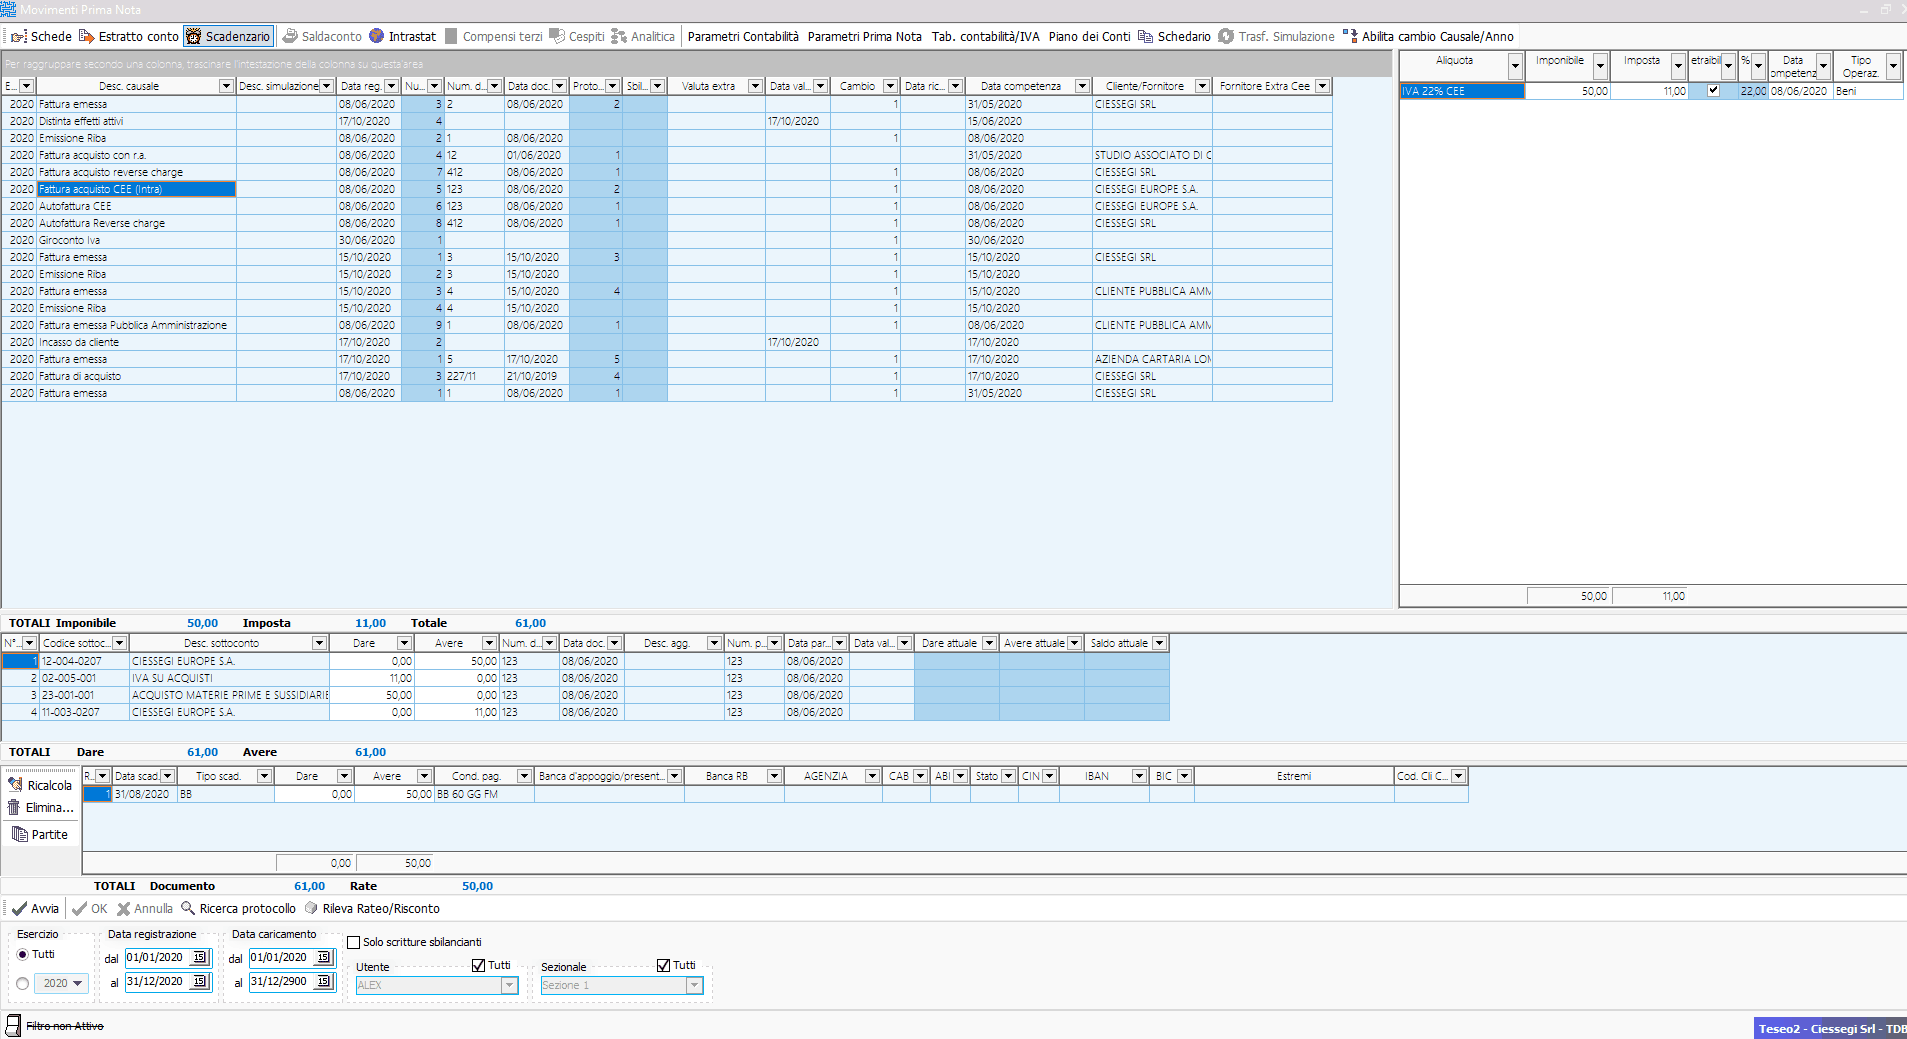Screen dimensions: 1907x1039
Task: Open calendar for Data registrazione al
Action: (x=200, y=981)
